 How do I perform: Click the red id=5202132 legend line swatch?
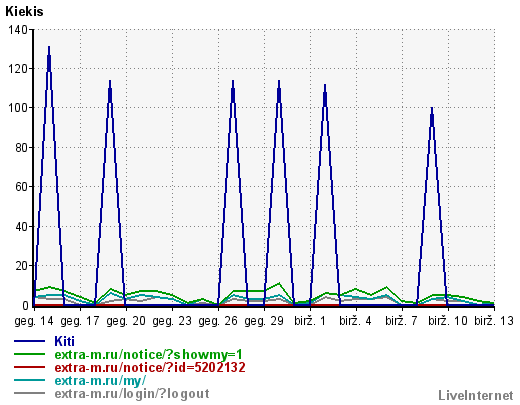pyautogui.click(x=29, y=367)
